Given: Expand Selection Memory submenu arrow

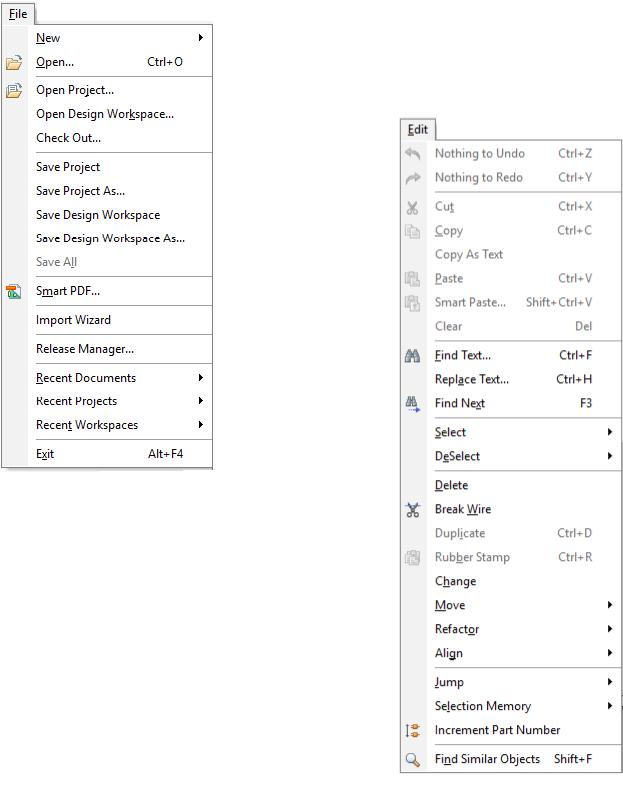Looking at the screenshot, I should [x=610, y=706].
